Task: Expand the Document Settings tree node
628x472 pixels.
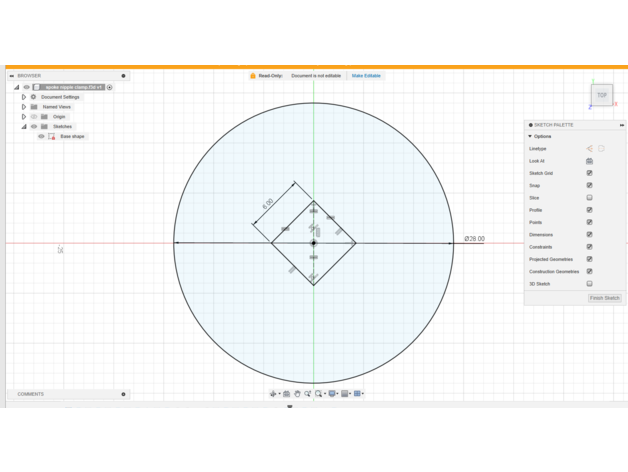Action: click(24, 97)
